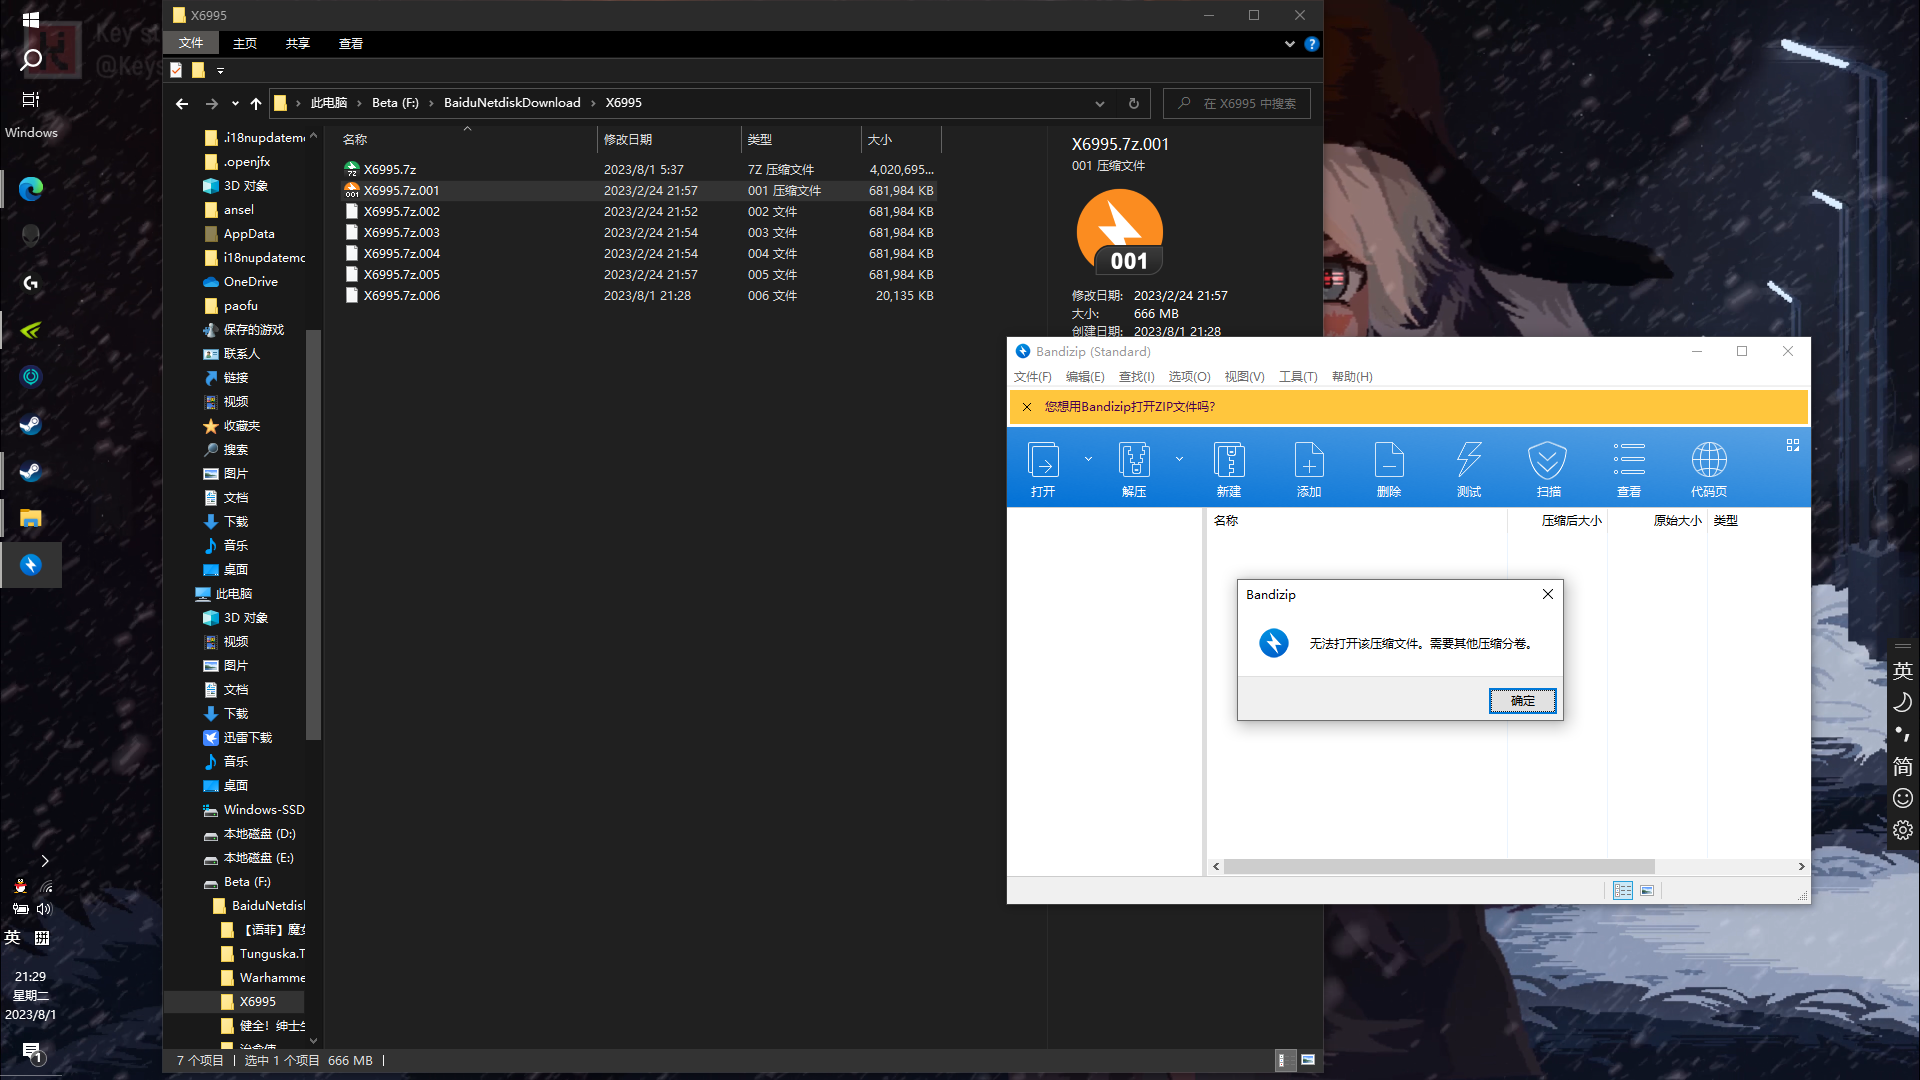The height and width of the screenshot is (1080, 1920).
Task: Click the Extract (解压) icon in Bandizip
Action: pos(1134,461)
